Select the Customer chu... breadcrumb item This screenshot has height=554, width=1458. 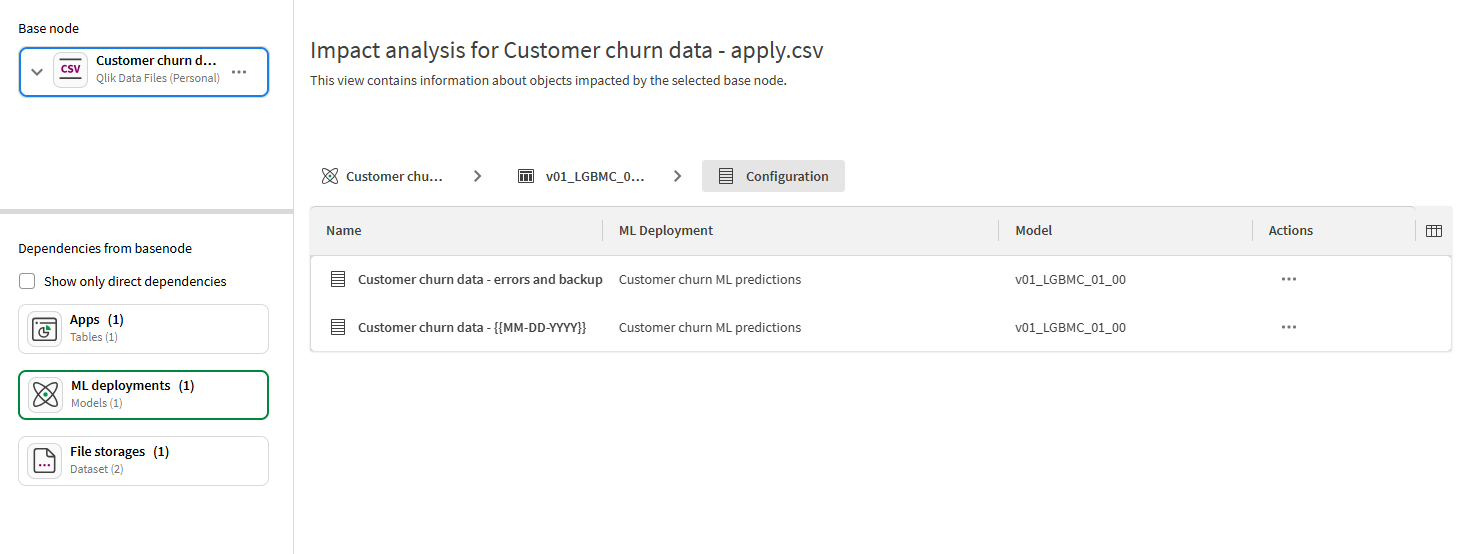pos(383,176)
